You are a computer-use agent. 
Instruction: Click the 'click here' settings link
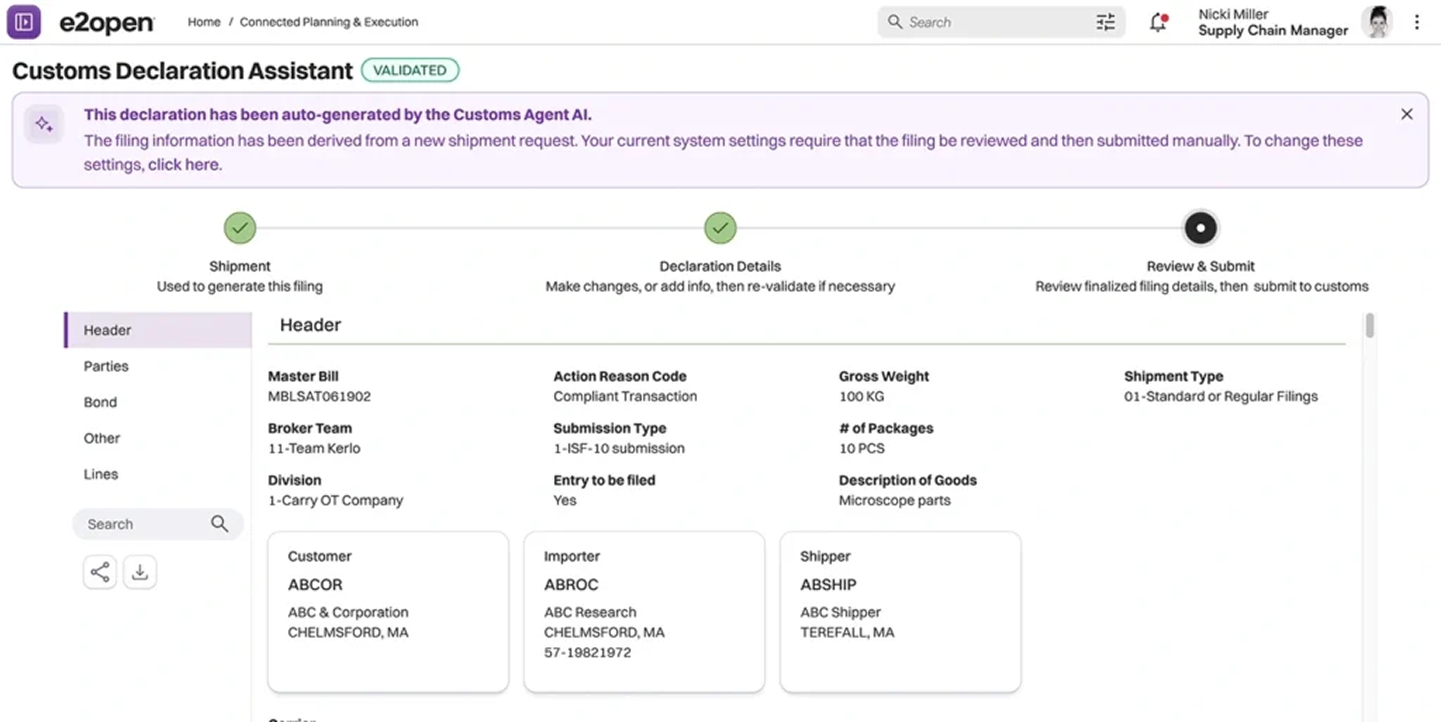click(x=184, y=165)
